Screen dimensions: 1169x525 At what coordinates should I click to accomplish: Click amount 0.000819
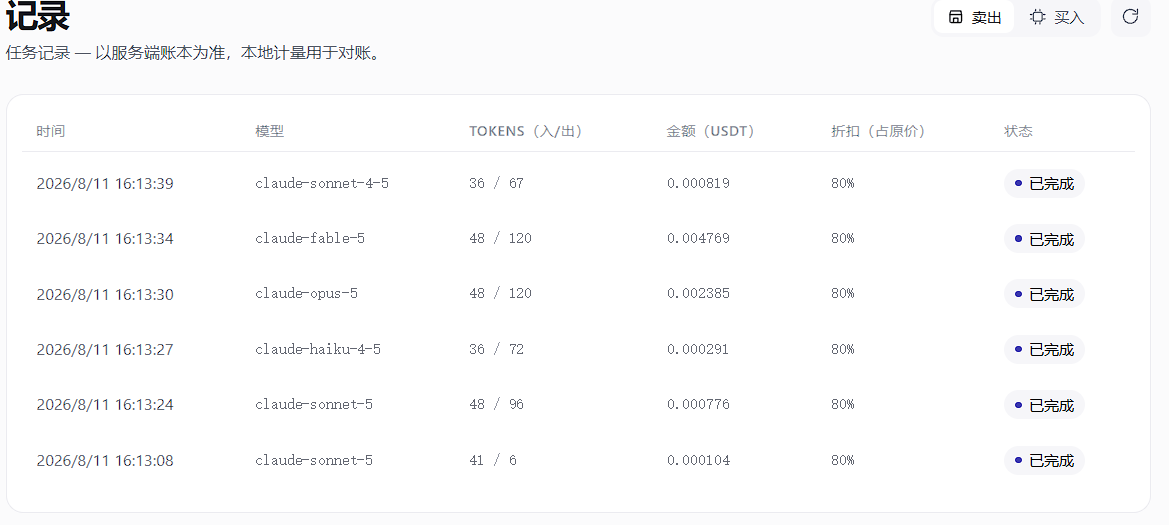699,183
